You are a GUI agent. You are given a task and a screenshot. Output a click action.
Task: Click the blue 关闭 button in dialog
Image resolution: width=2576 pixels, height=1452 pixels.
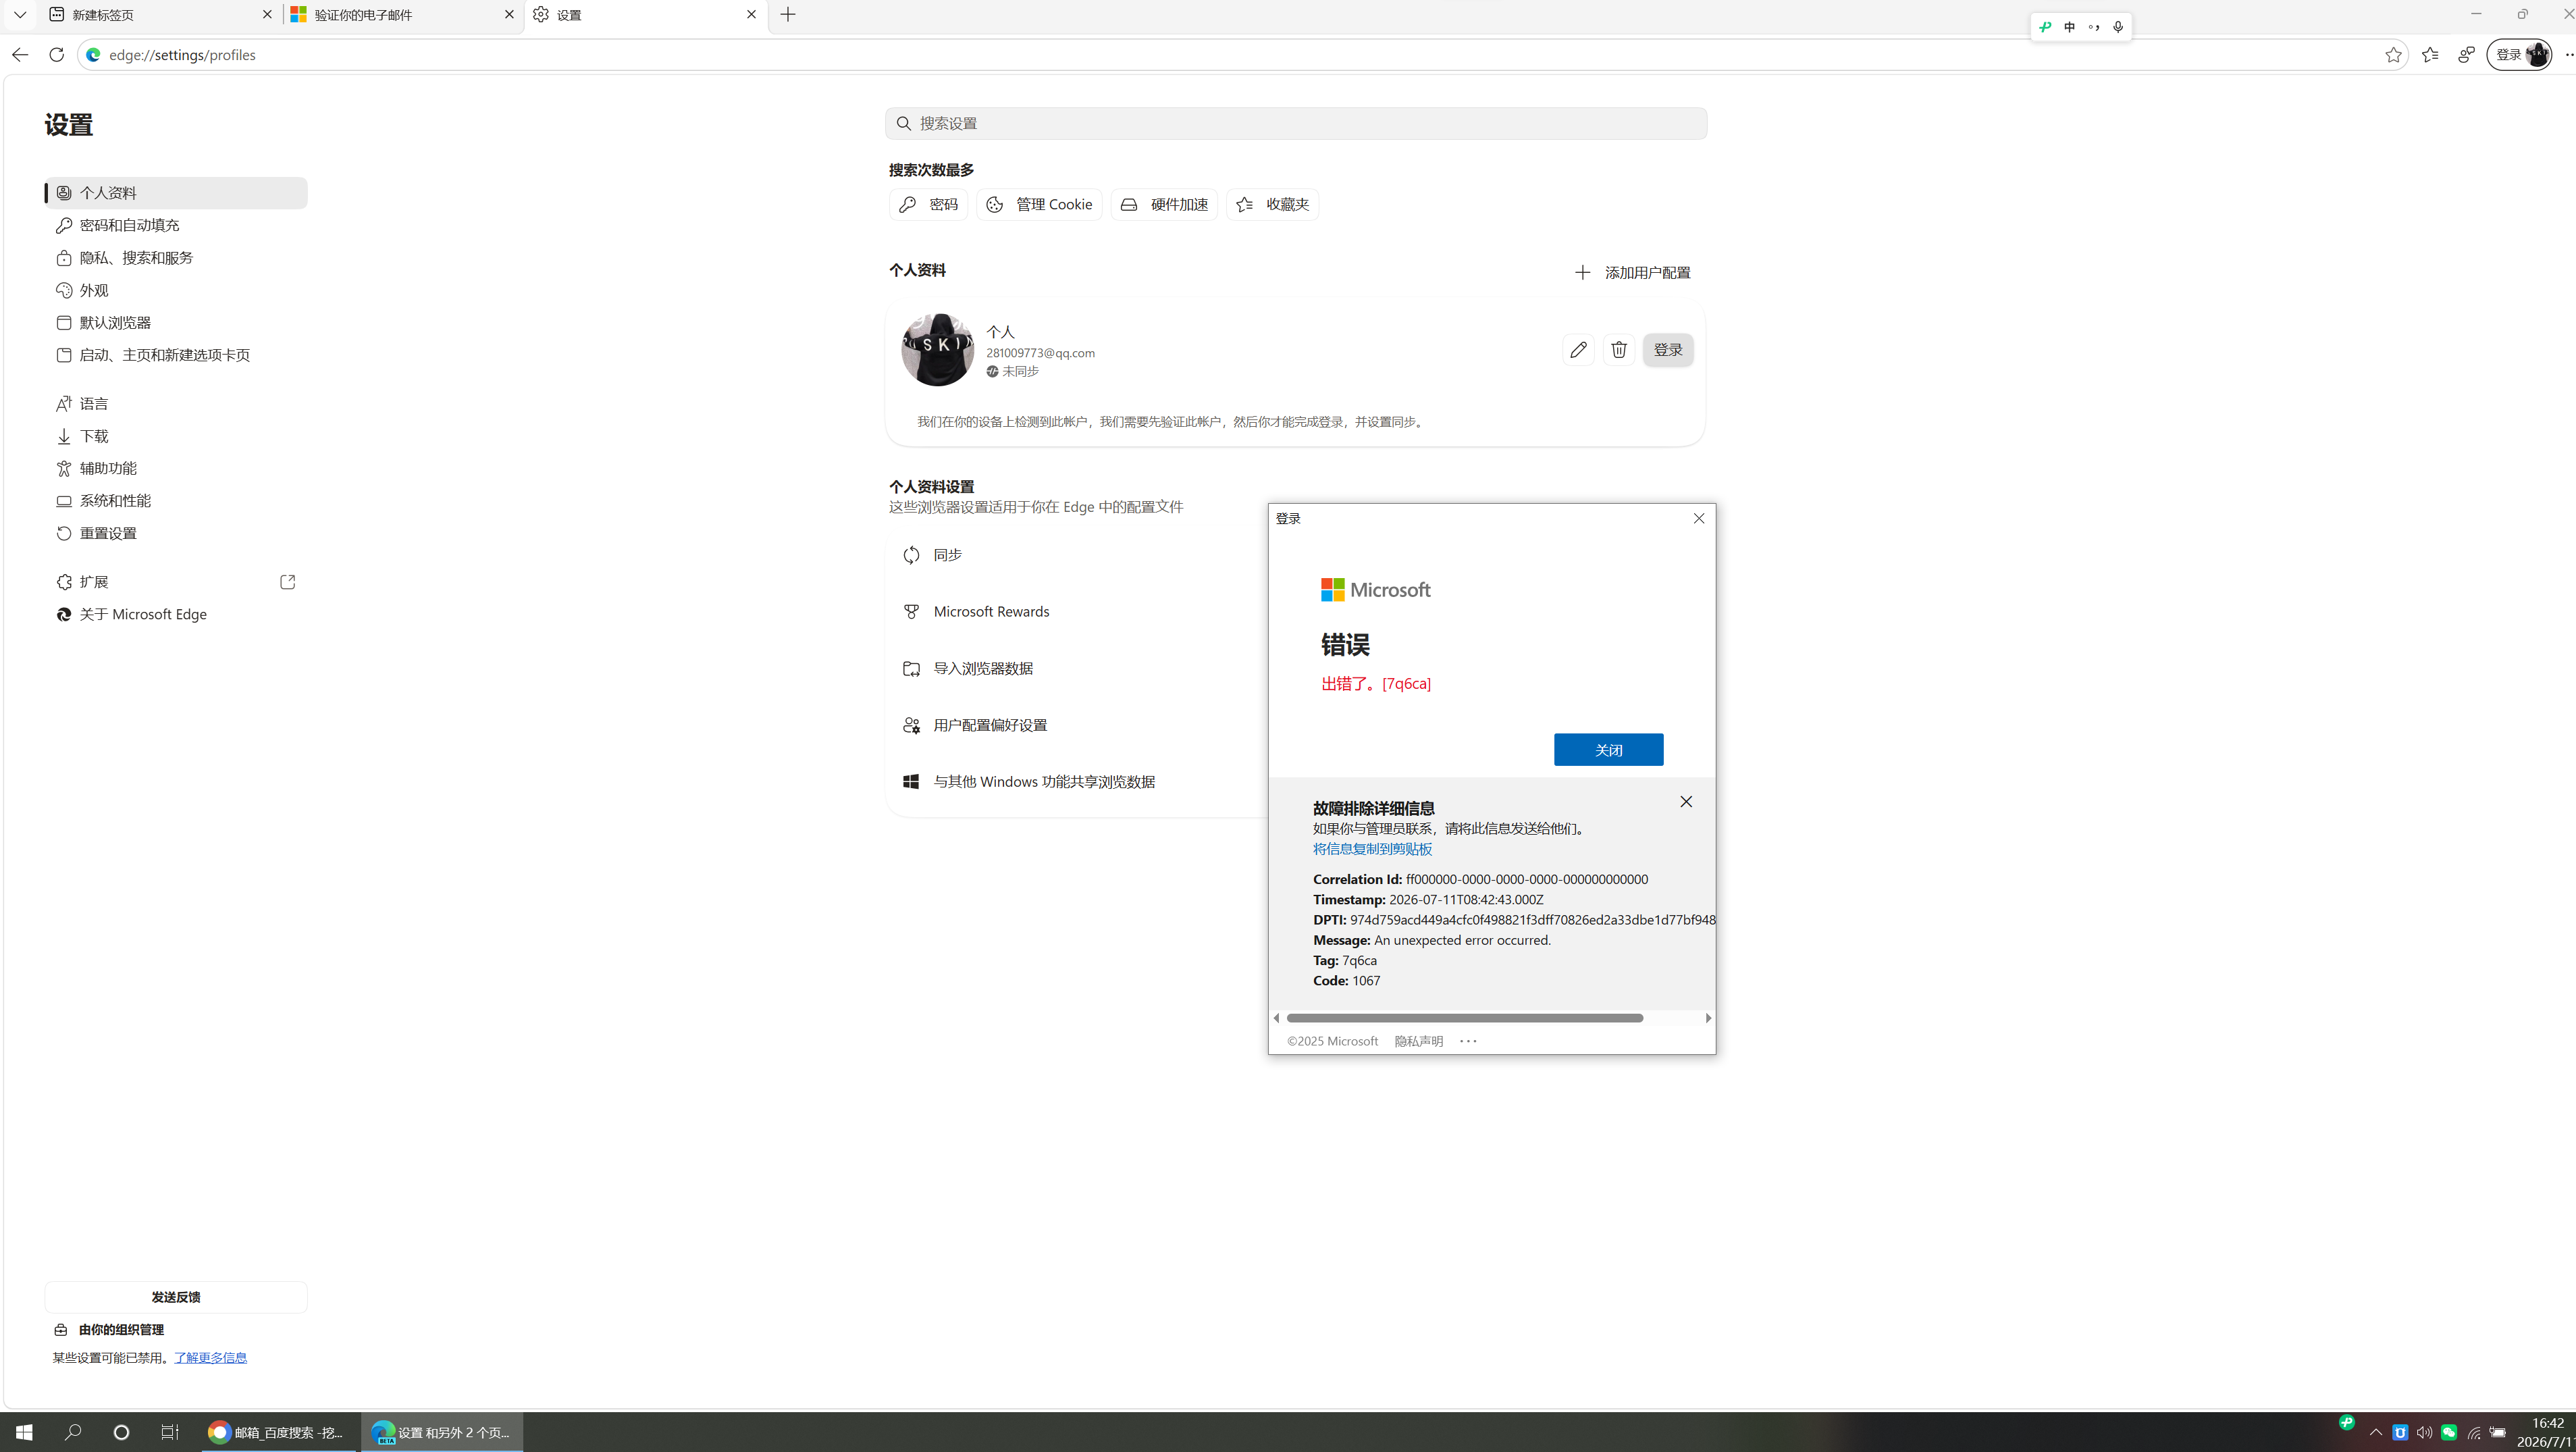(1608, 750)
